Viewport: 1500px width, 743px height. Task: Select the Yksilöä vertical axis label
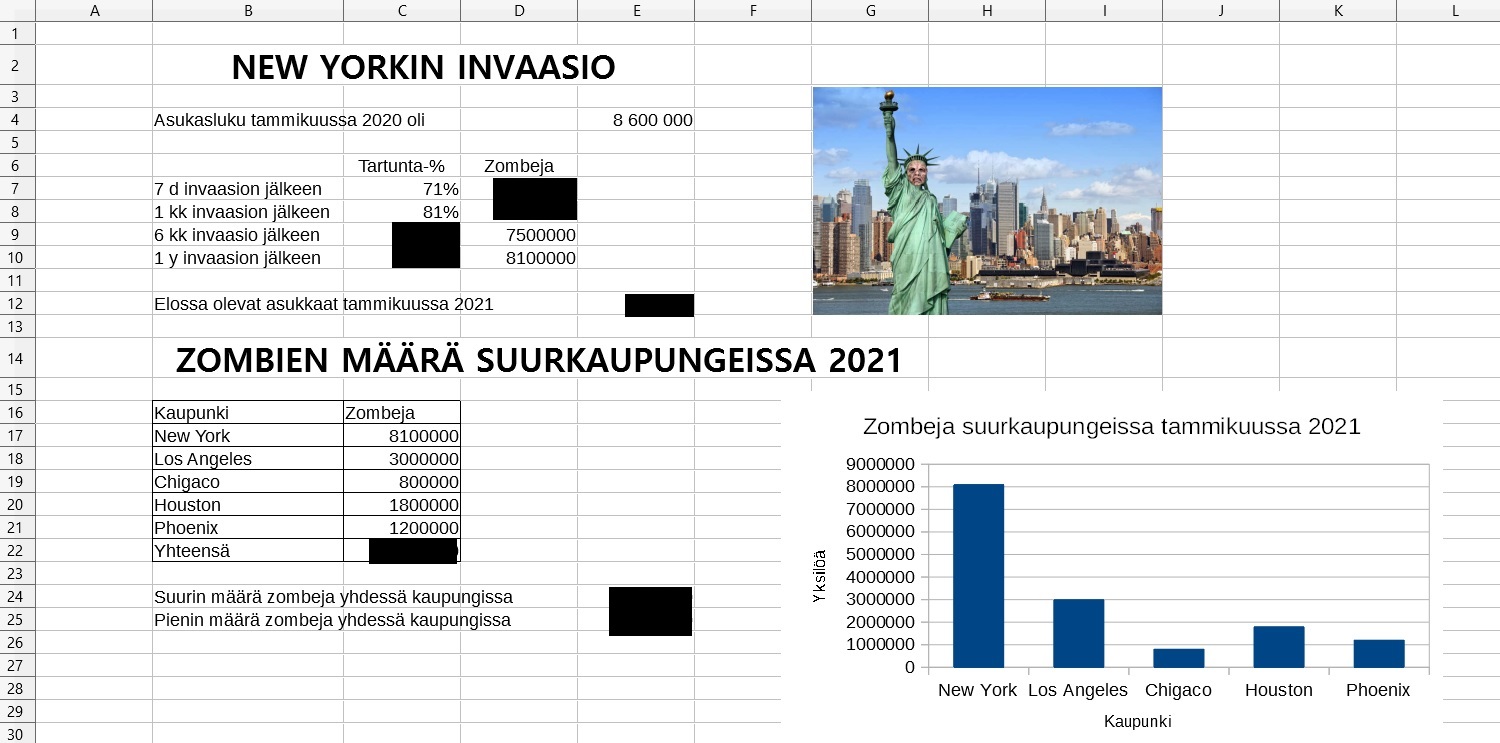pyautogui.click(x=820, y=576)
